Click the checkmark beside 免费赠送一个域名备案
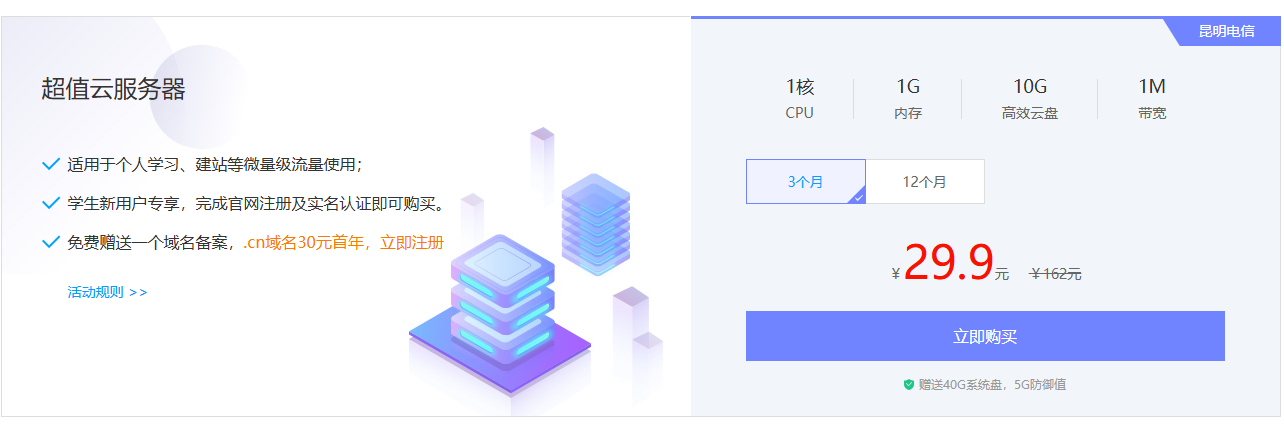 click(x=51, y=242)
